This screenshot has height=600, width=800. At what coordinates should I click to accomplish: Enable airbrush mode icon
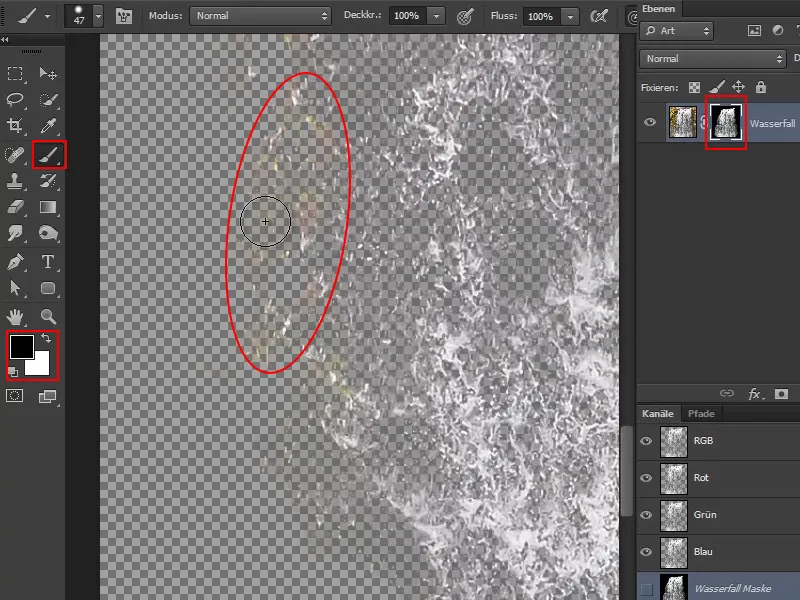tap(598, 16)
